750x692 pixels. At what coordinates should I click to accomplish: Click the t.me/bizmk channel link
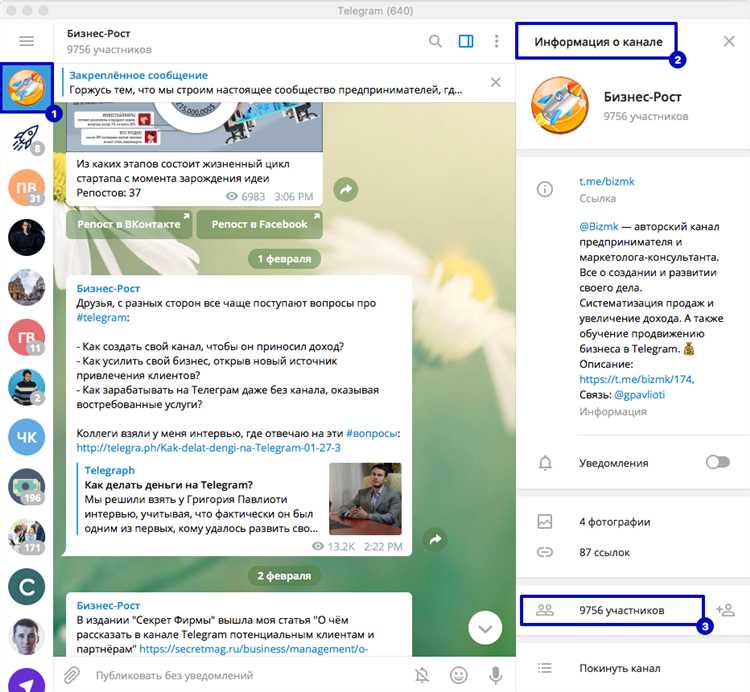(x=607, y=182)
